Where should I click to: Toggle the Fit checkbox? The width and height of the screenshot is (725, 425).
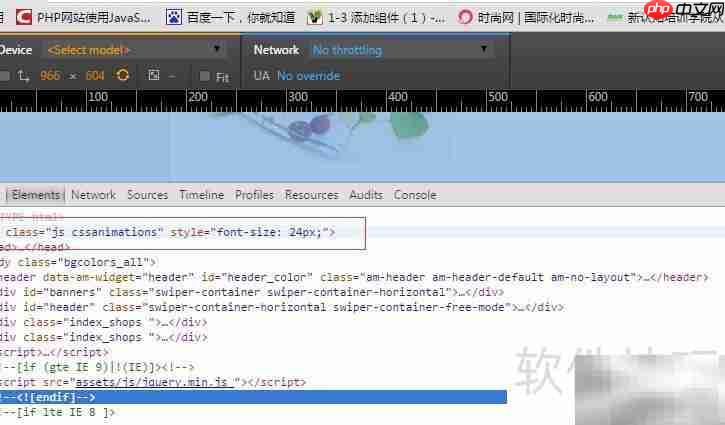(x=204, y=76)
